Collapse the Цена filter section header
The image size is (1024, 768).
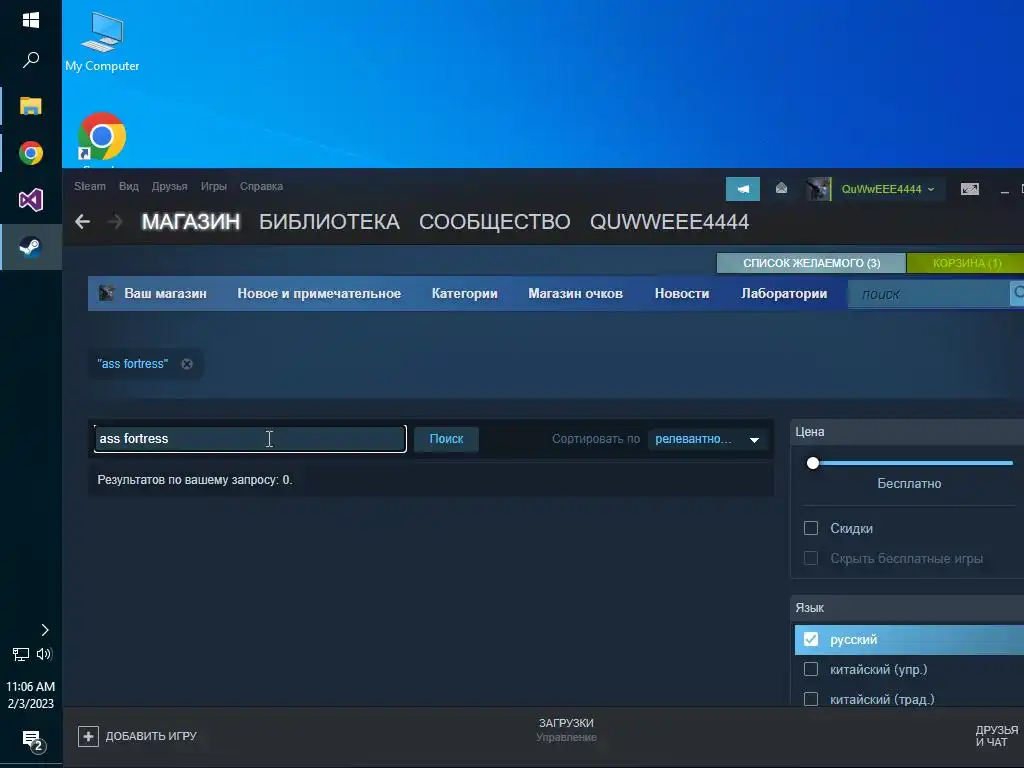(x=906, y=432)
